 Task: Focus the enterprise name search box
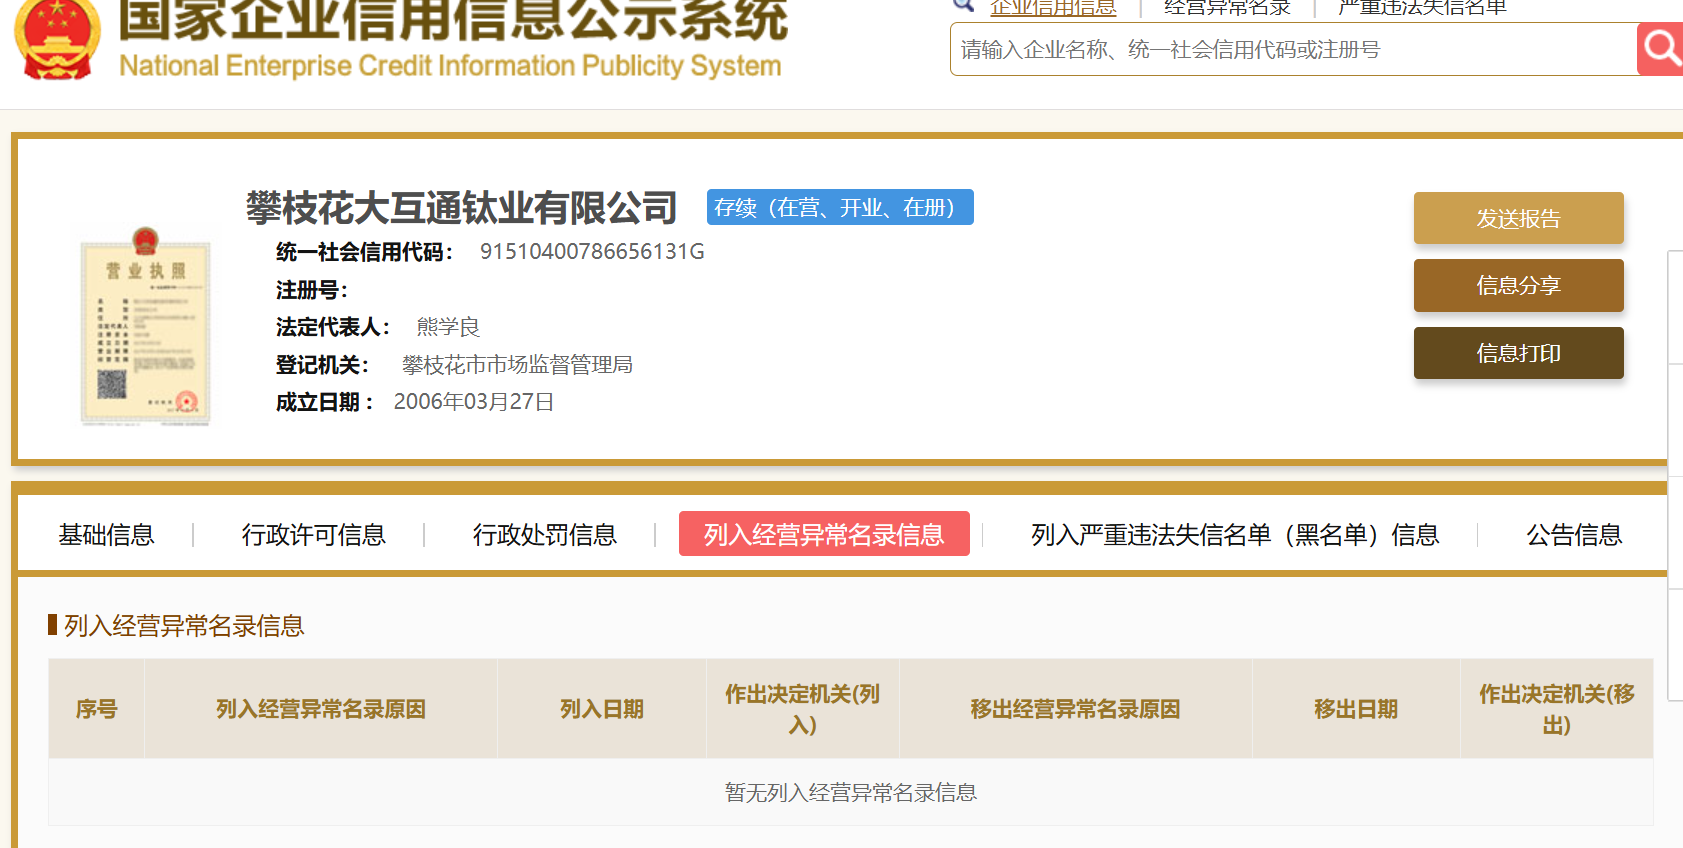[x=1293, y=49]
